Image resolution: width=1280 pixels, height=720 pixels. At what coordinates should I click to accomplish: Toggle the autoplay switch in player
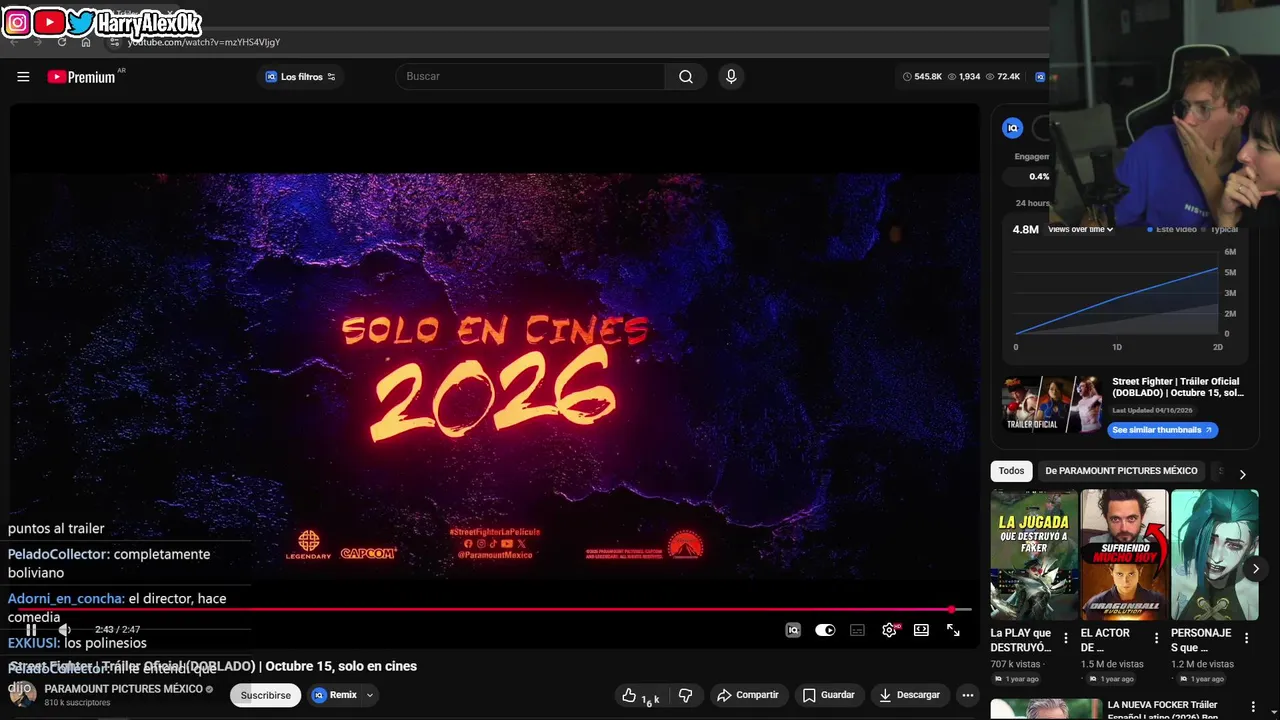point(825,630)
